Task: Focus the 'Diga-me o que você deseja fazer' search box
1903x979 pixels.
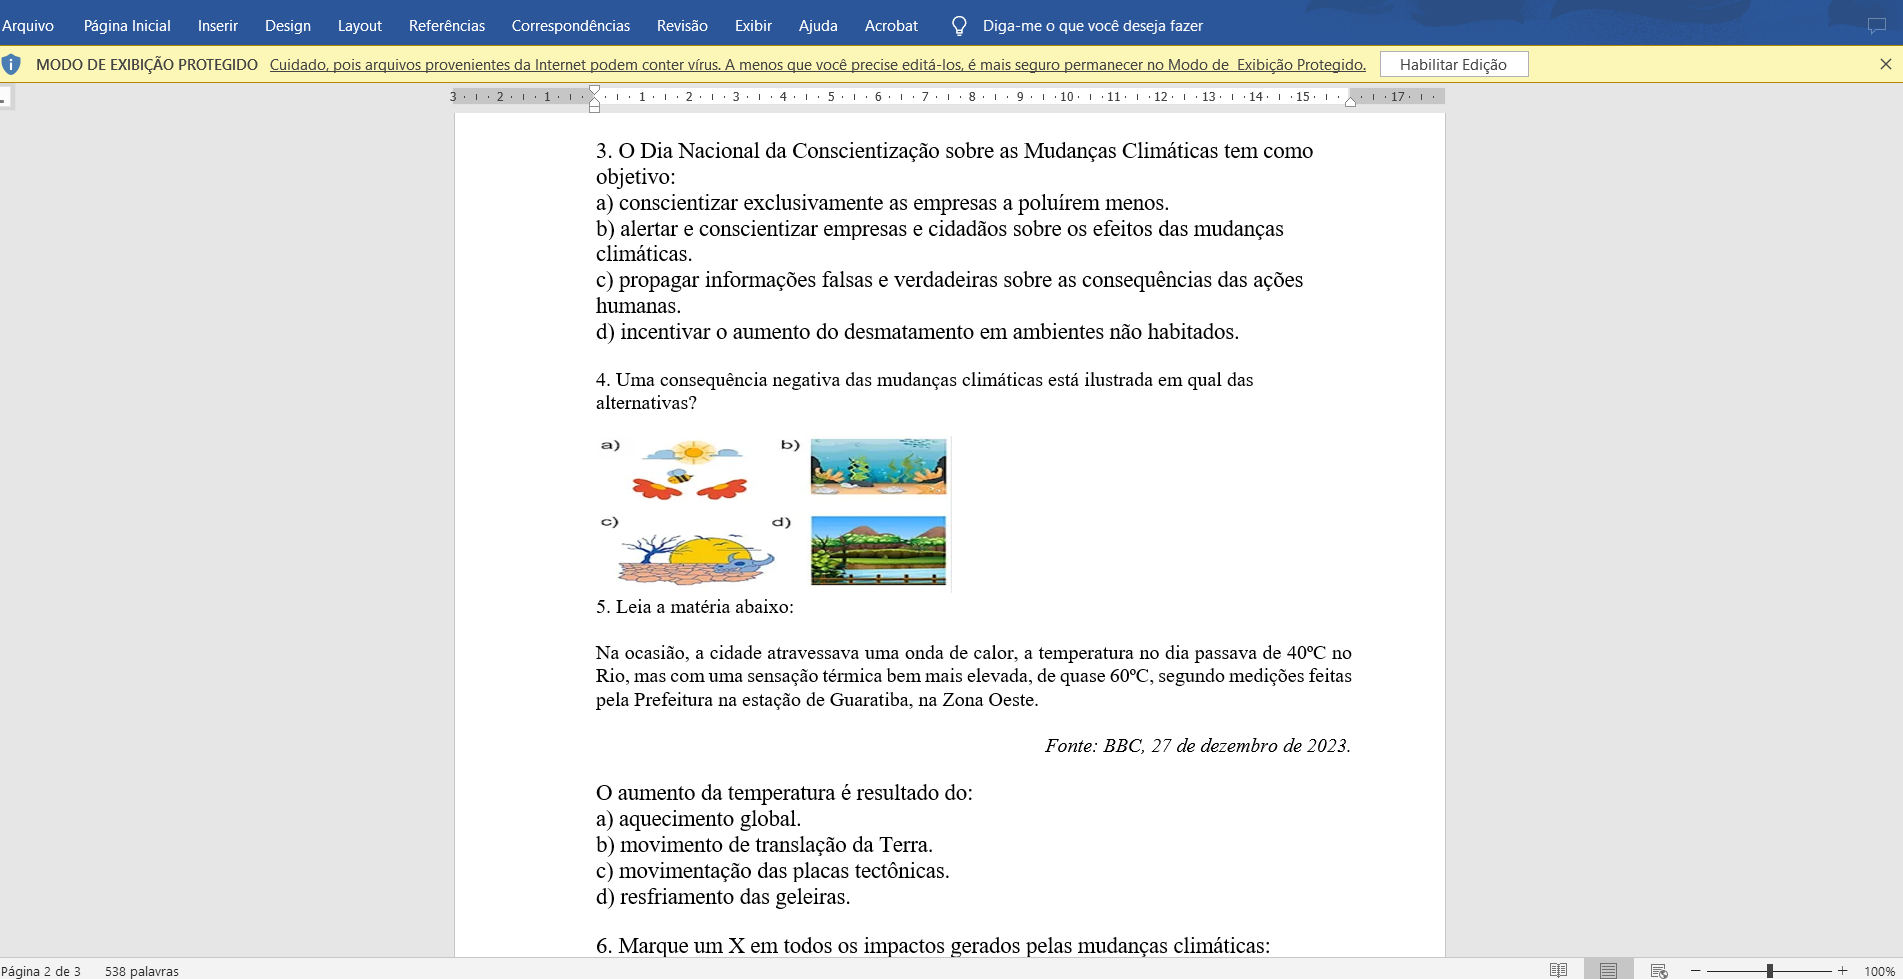Action: (1092, 26)
